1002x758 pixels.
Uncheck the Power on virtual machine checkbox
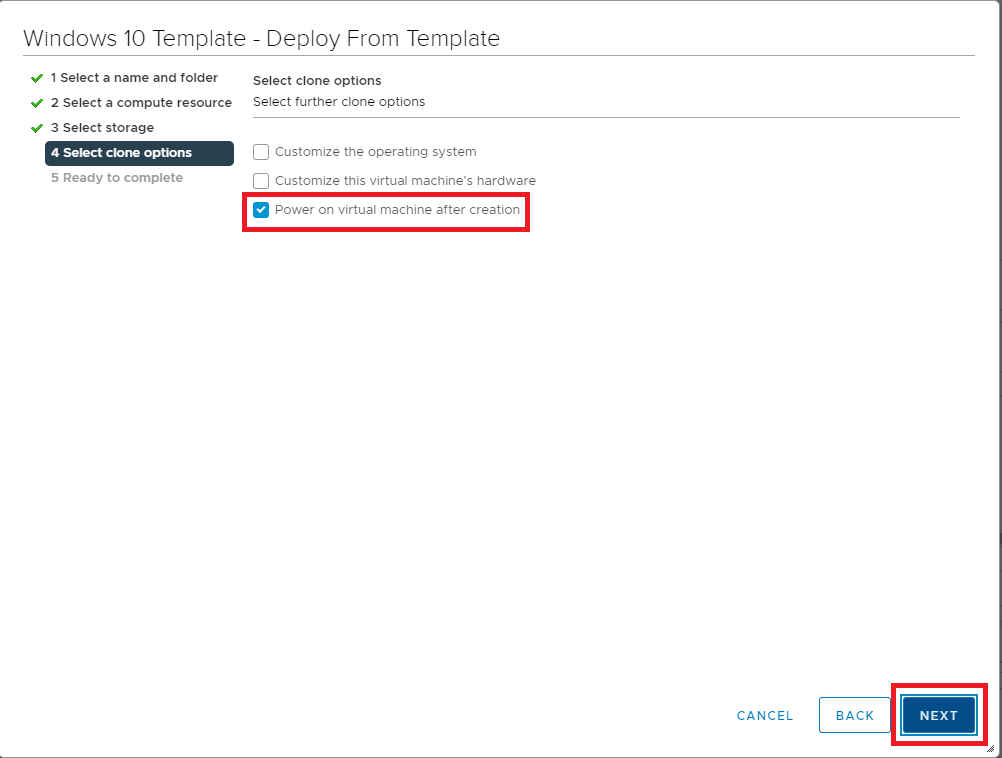click(261, 210)
